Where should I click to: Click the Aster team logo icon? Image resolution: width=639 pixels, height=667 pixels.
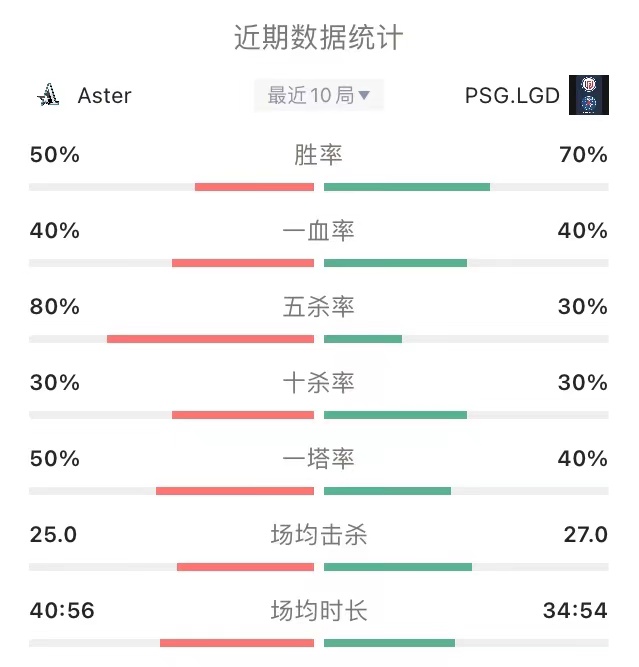pyautogui.click(x=48, y=95)
